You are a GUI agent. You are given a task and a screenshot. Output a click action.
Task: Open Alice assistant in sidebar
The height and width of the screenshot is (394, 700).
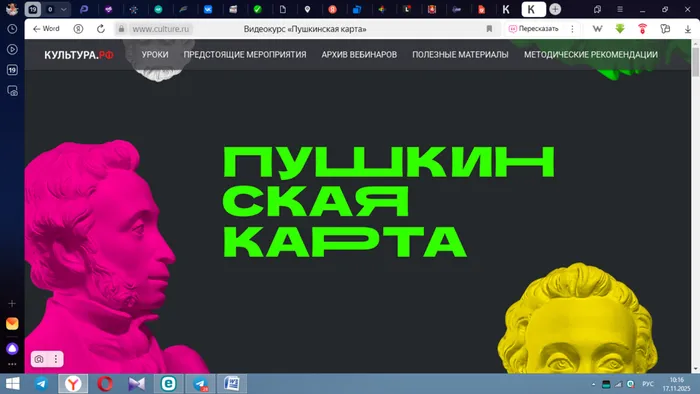pyautogui.click(x=12, y=348)
